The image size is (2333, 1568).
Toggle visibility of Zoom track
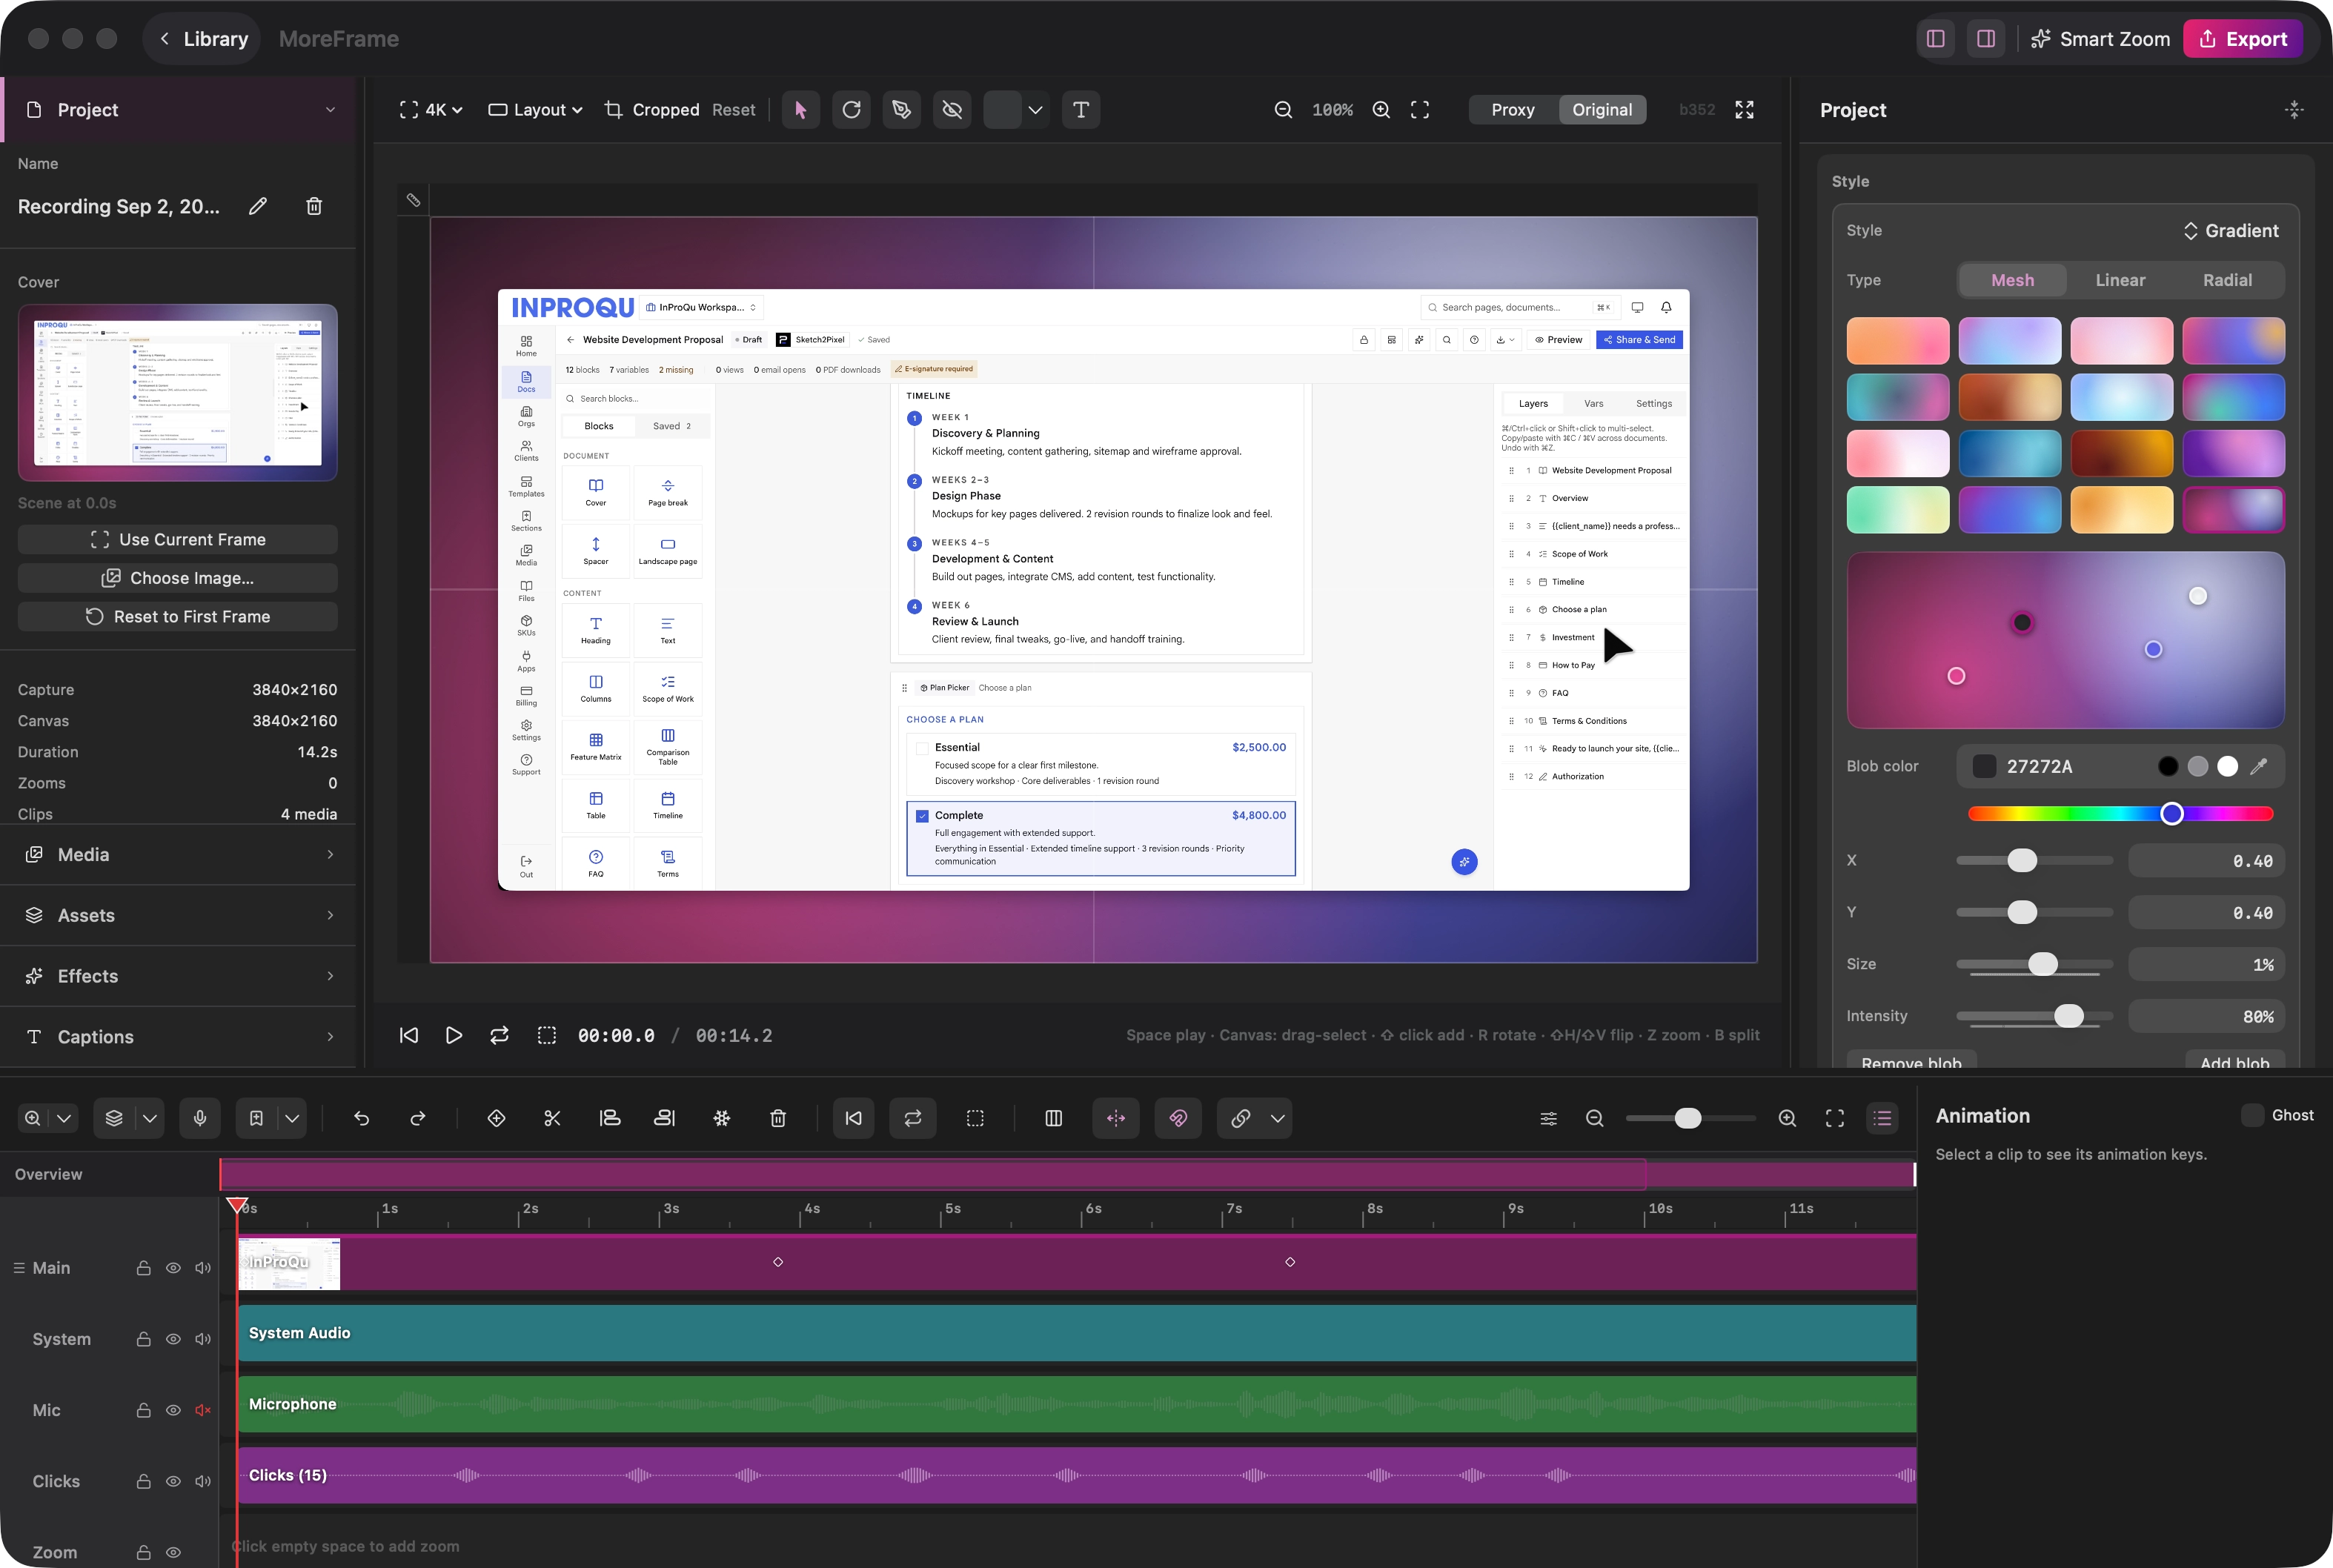coord(173,1552)
